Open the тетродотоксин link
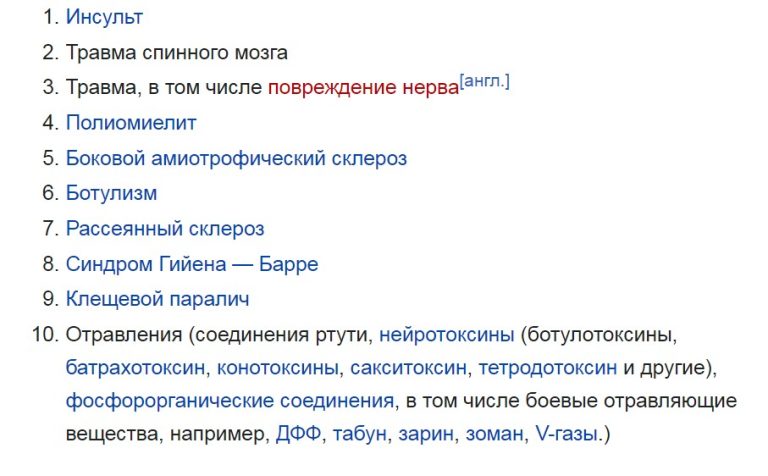The image size is (768, 476). [x=548, y=368]
